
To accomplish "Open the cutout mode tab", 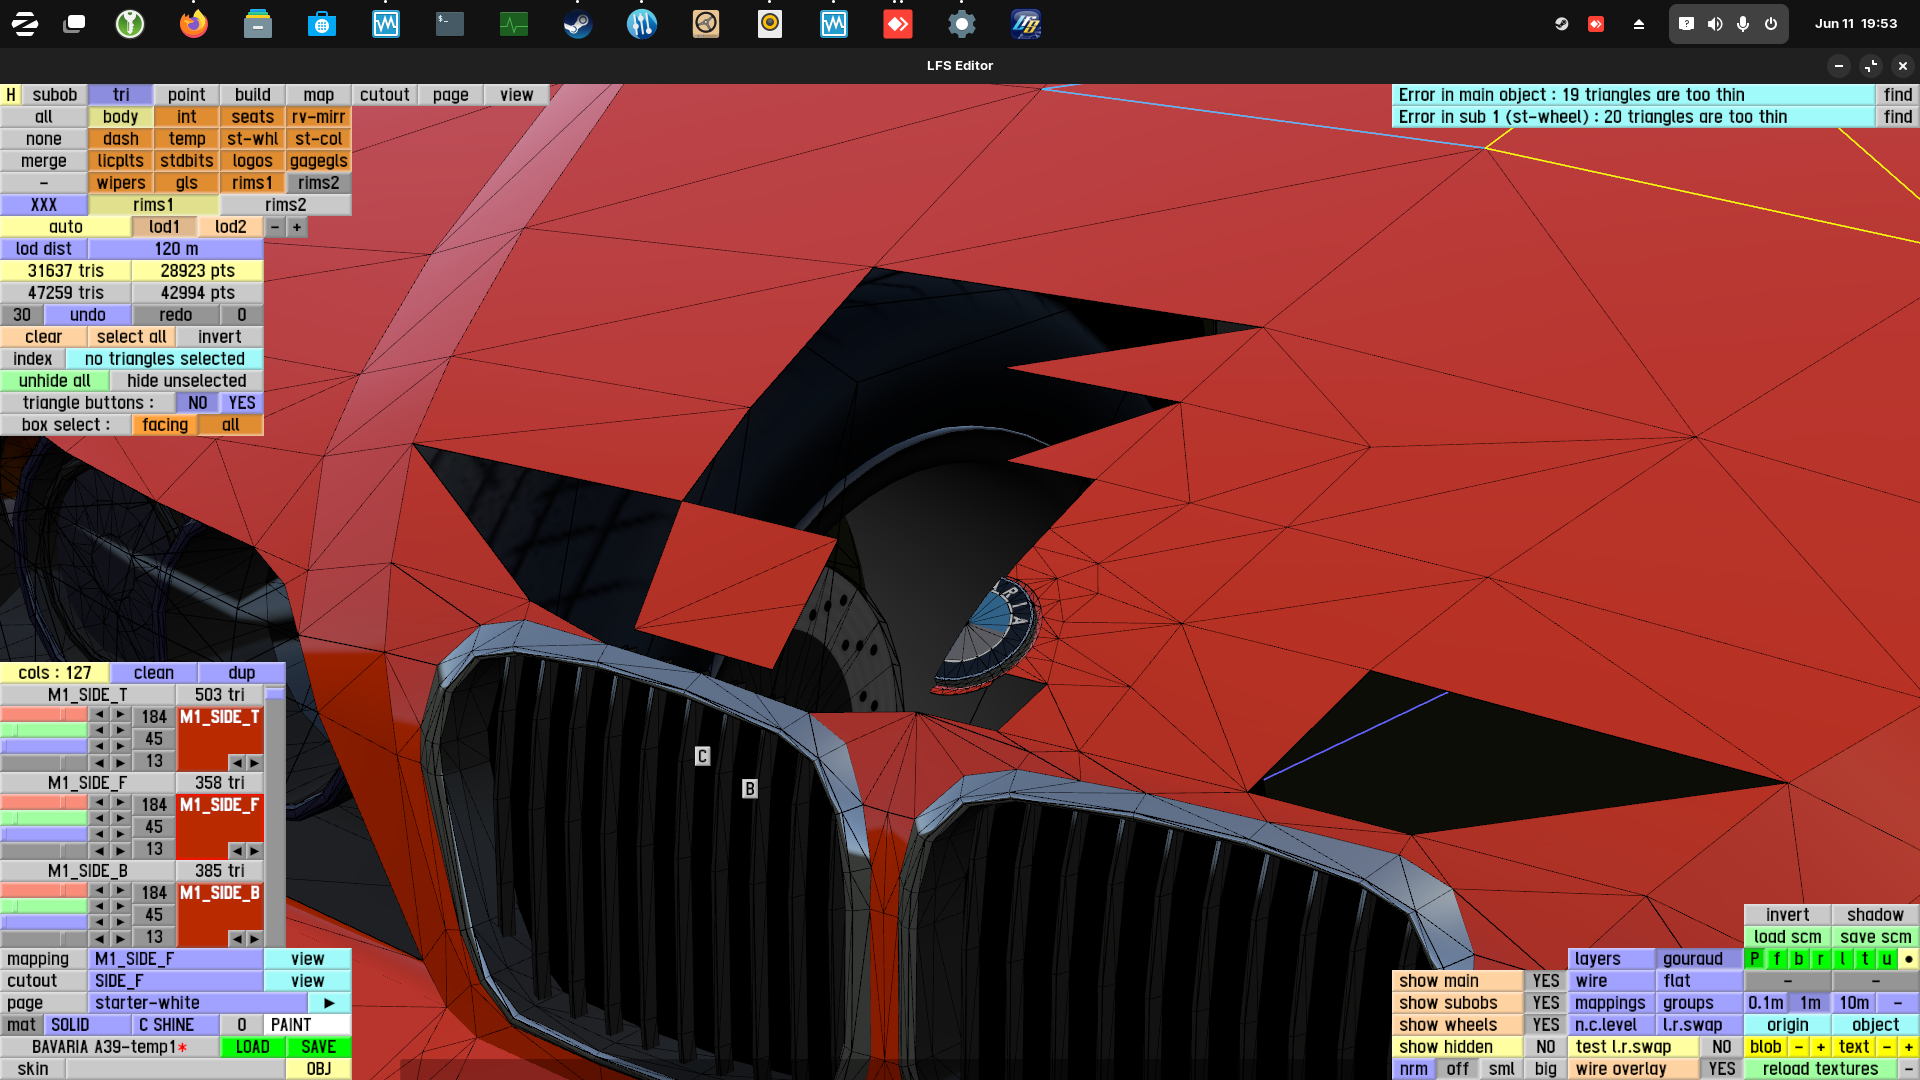I will click(384, 95).
